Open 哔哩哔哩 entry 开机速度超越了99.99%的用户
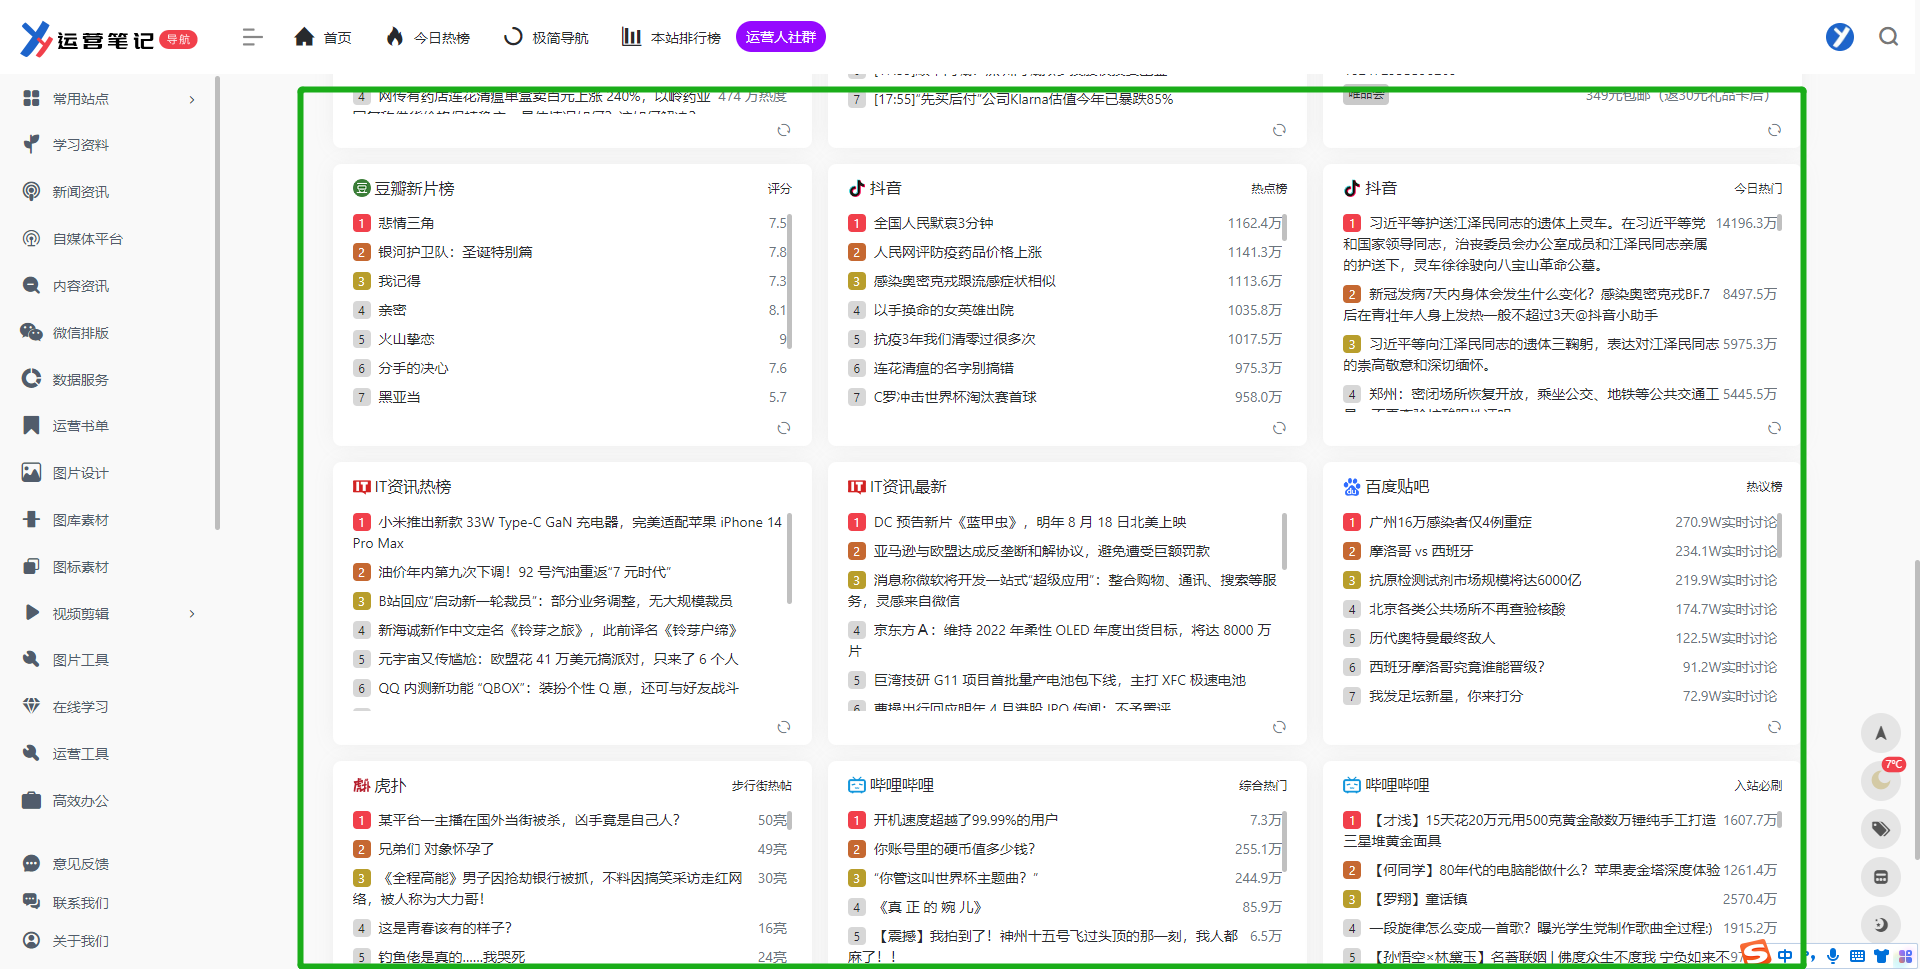 click(x=966, y=820)
